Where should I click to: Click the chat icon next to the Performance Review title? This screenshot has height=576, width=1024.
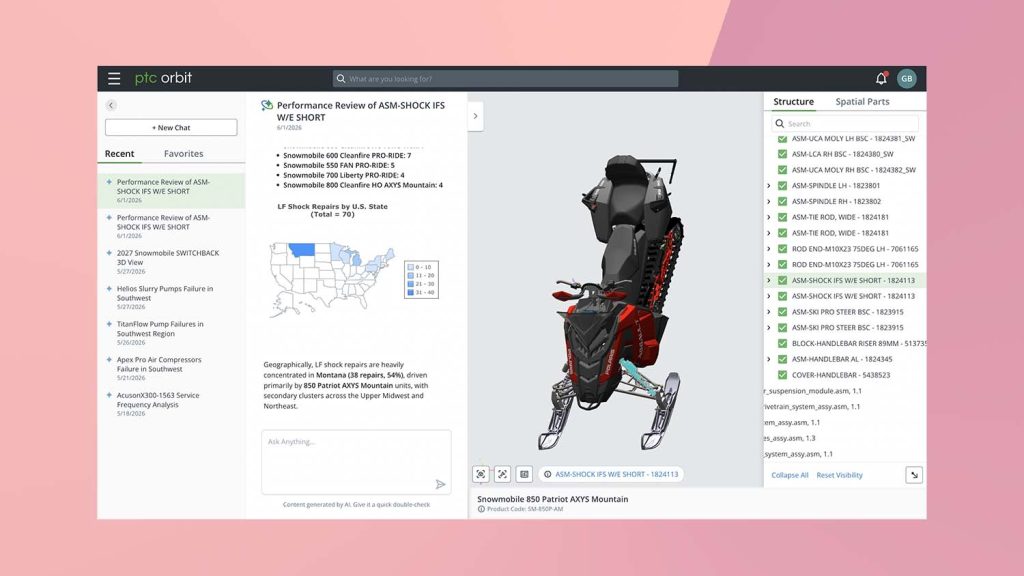266,105
